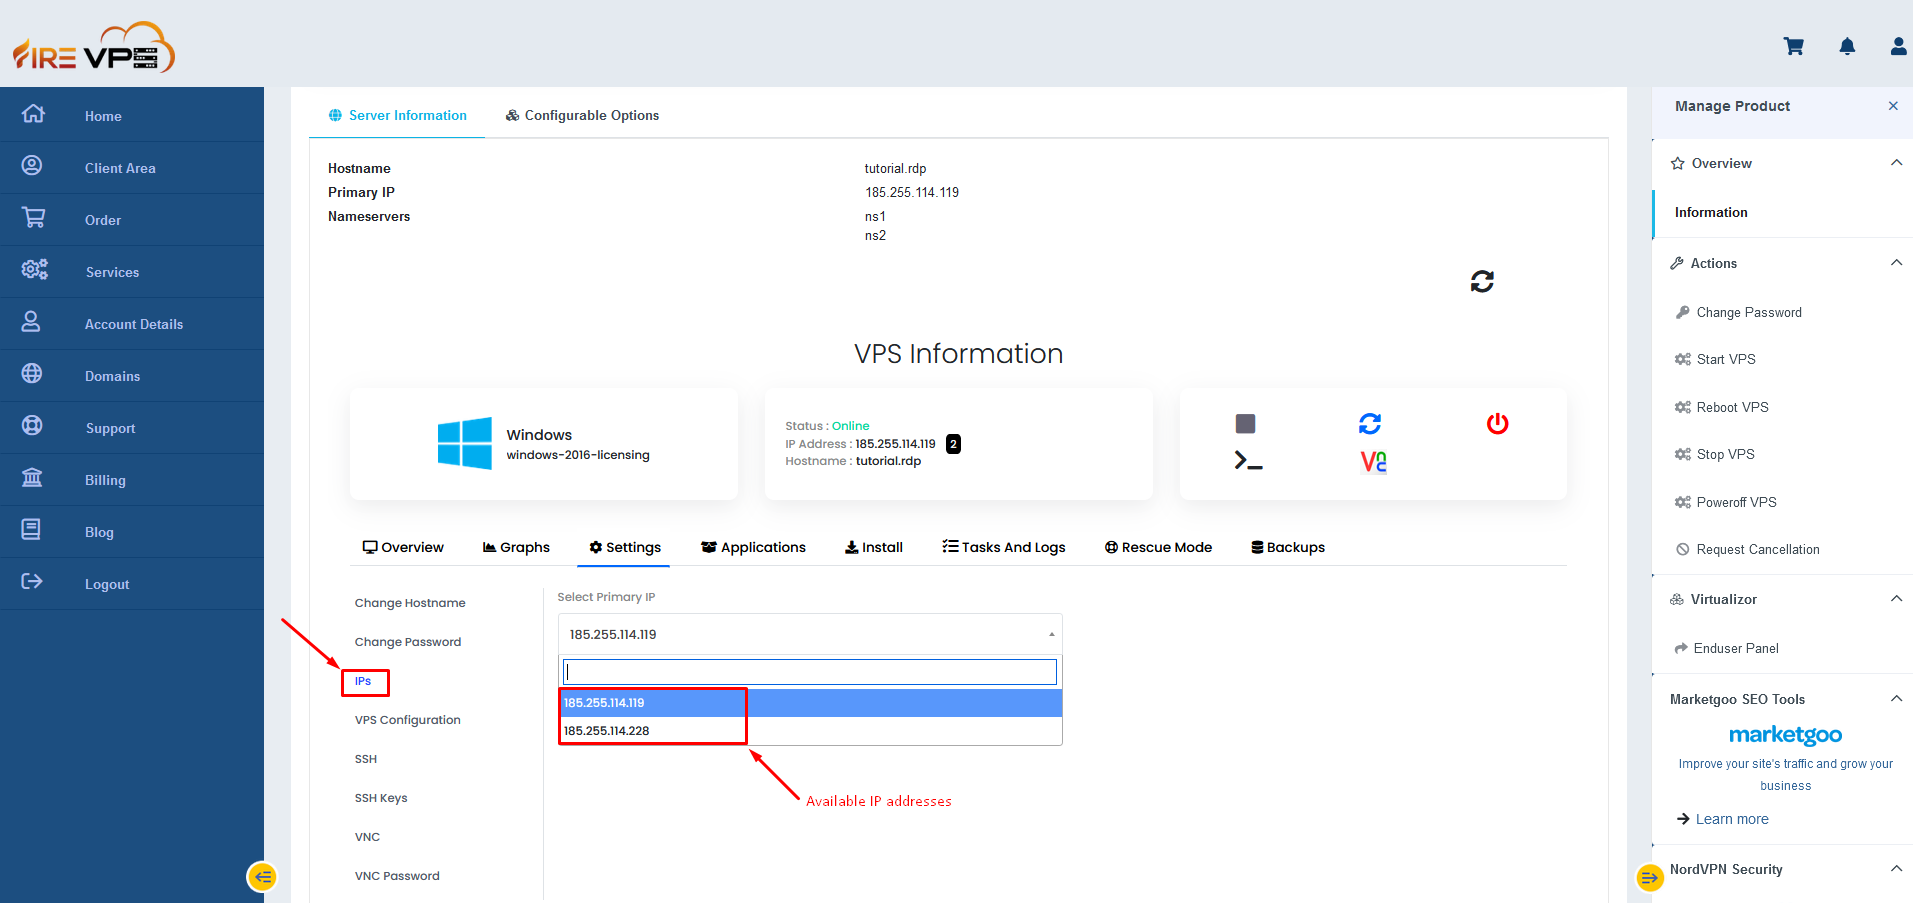Open the Enduser Panel link

coord(1727,648)
